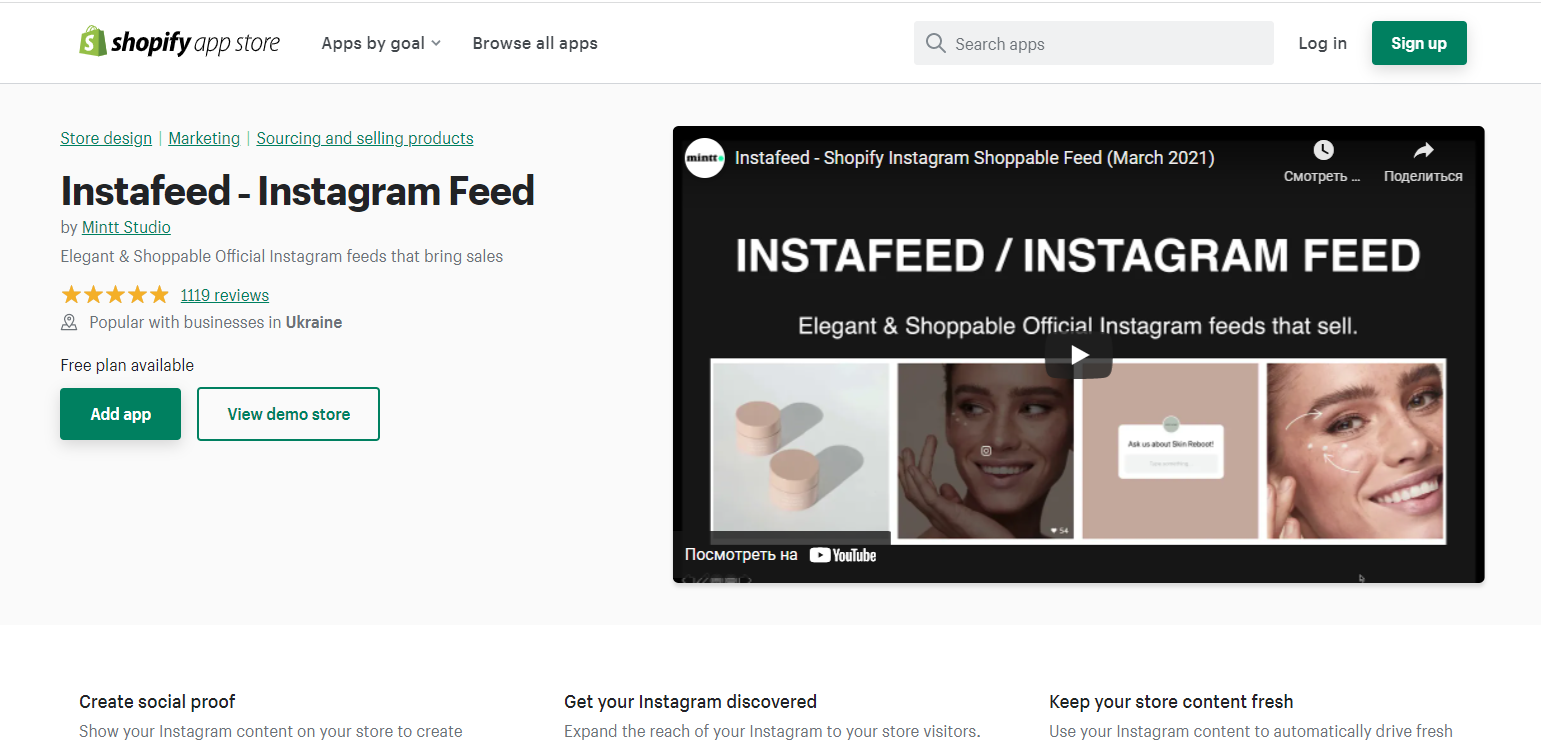Open the View demo store page
1541x740 pixels.
[288, 413]
